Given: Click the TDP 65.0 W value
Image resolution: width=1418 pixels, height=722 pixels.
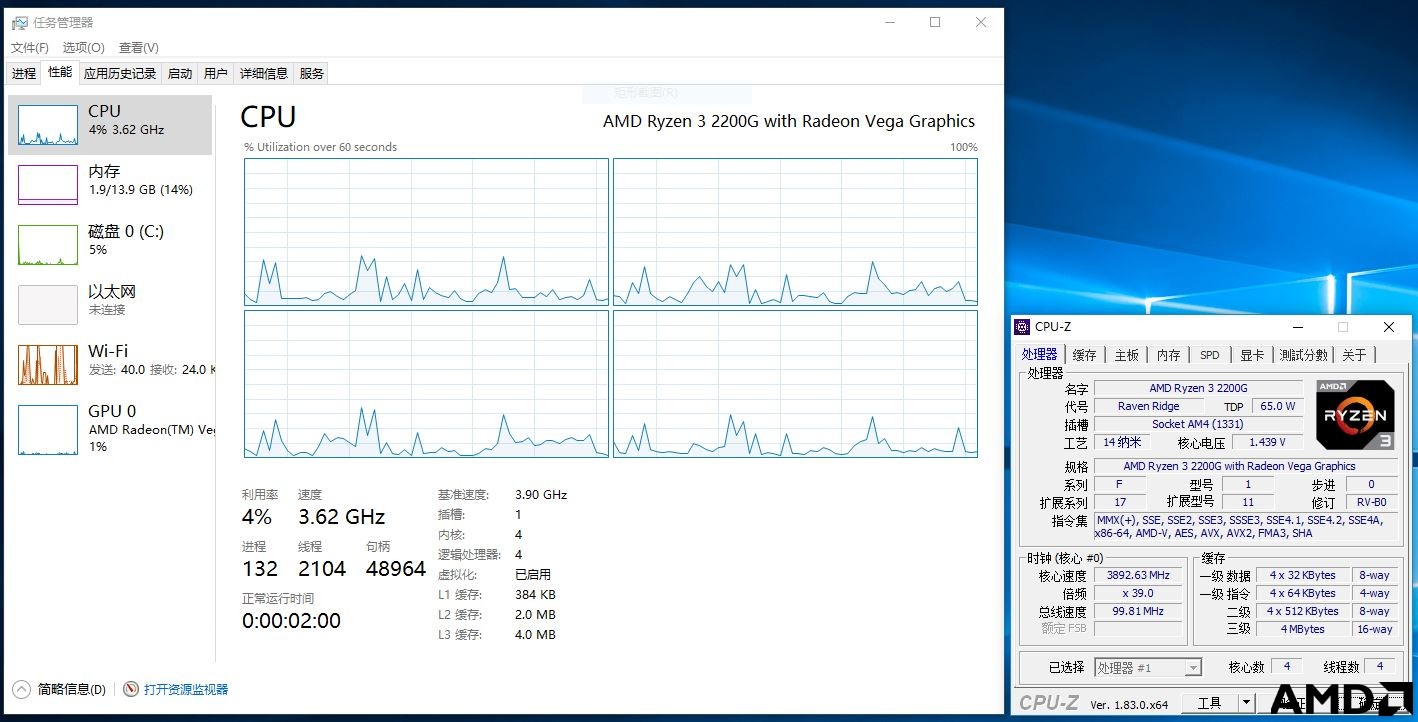Looking at the screenshot, I should click(x=1277, y=406).
